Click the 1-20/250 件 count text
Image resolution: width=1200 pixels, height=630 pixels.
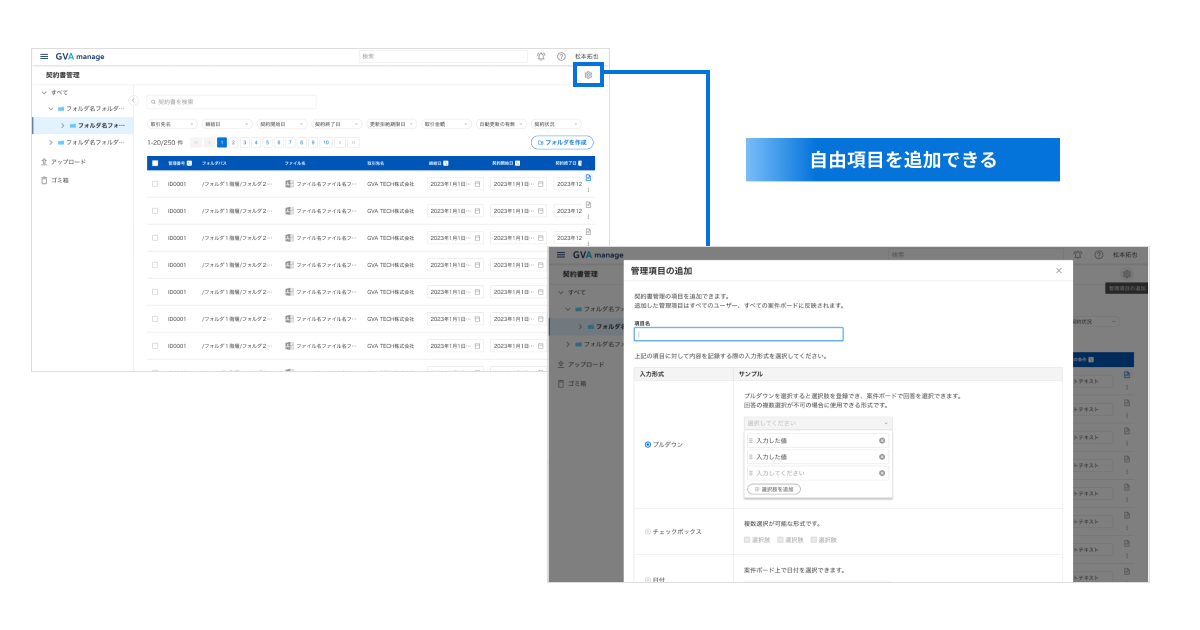click(165, 143)
